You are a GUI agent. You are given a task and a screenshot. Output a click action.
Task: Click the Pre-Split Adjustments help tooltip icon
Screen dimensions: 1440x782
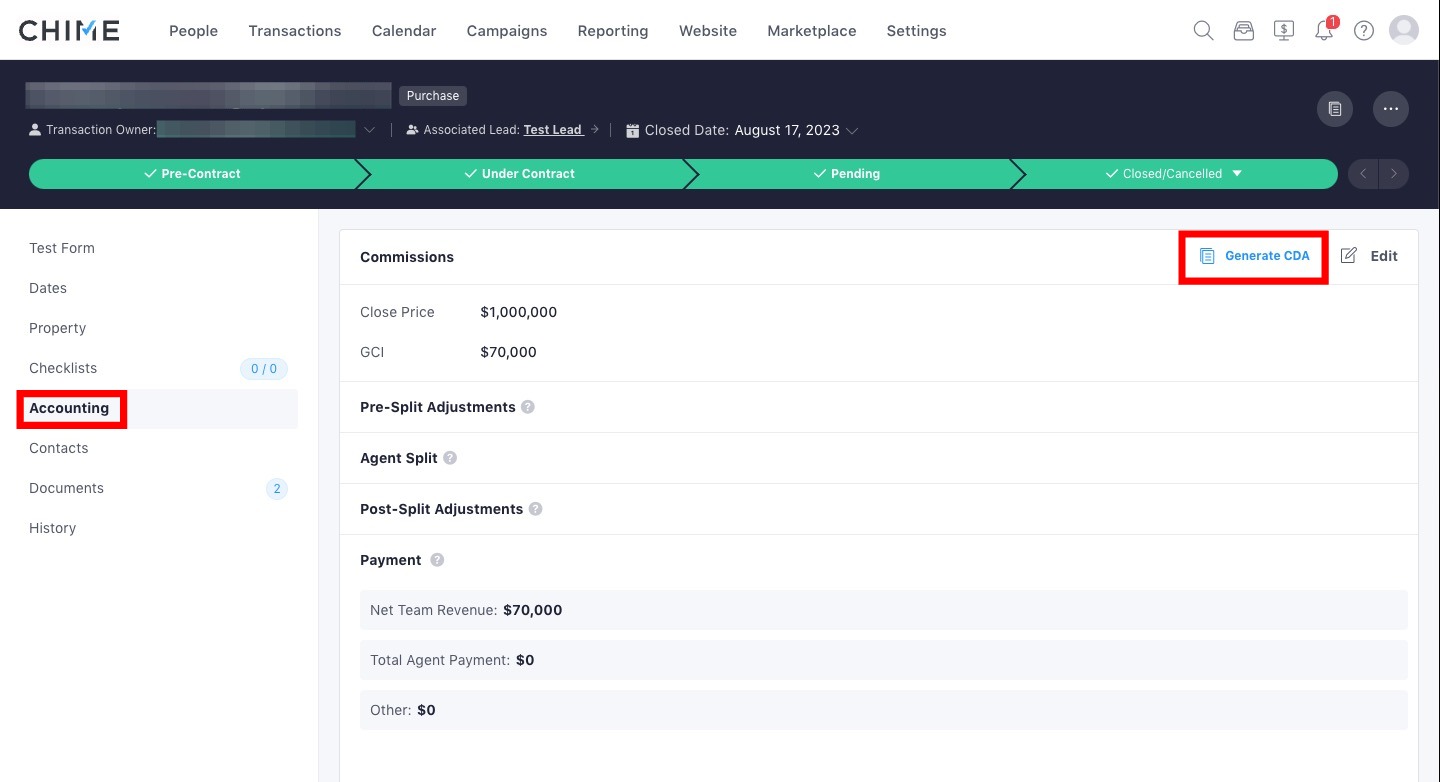click(x=528, y=407)
